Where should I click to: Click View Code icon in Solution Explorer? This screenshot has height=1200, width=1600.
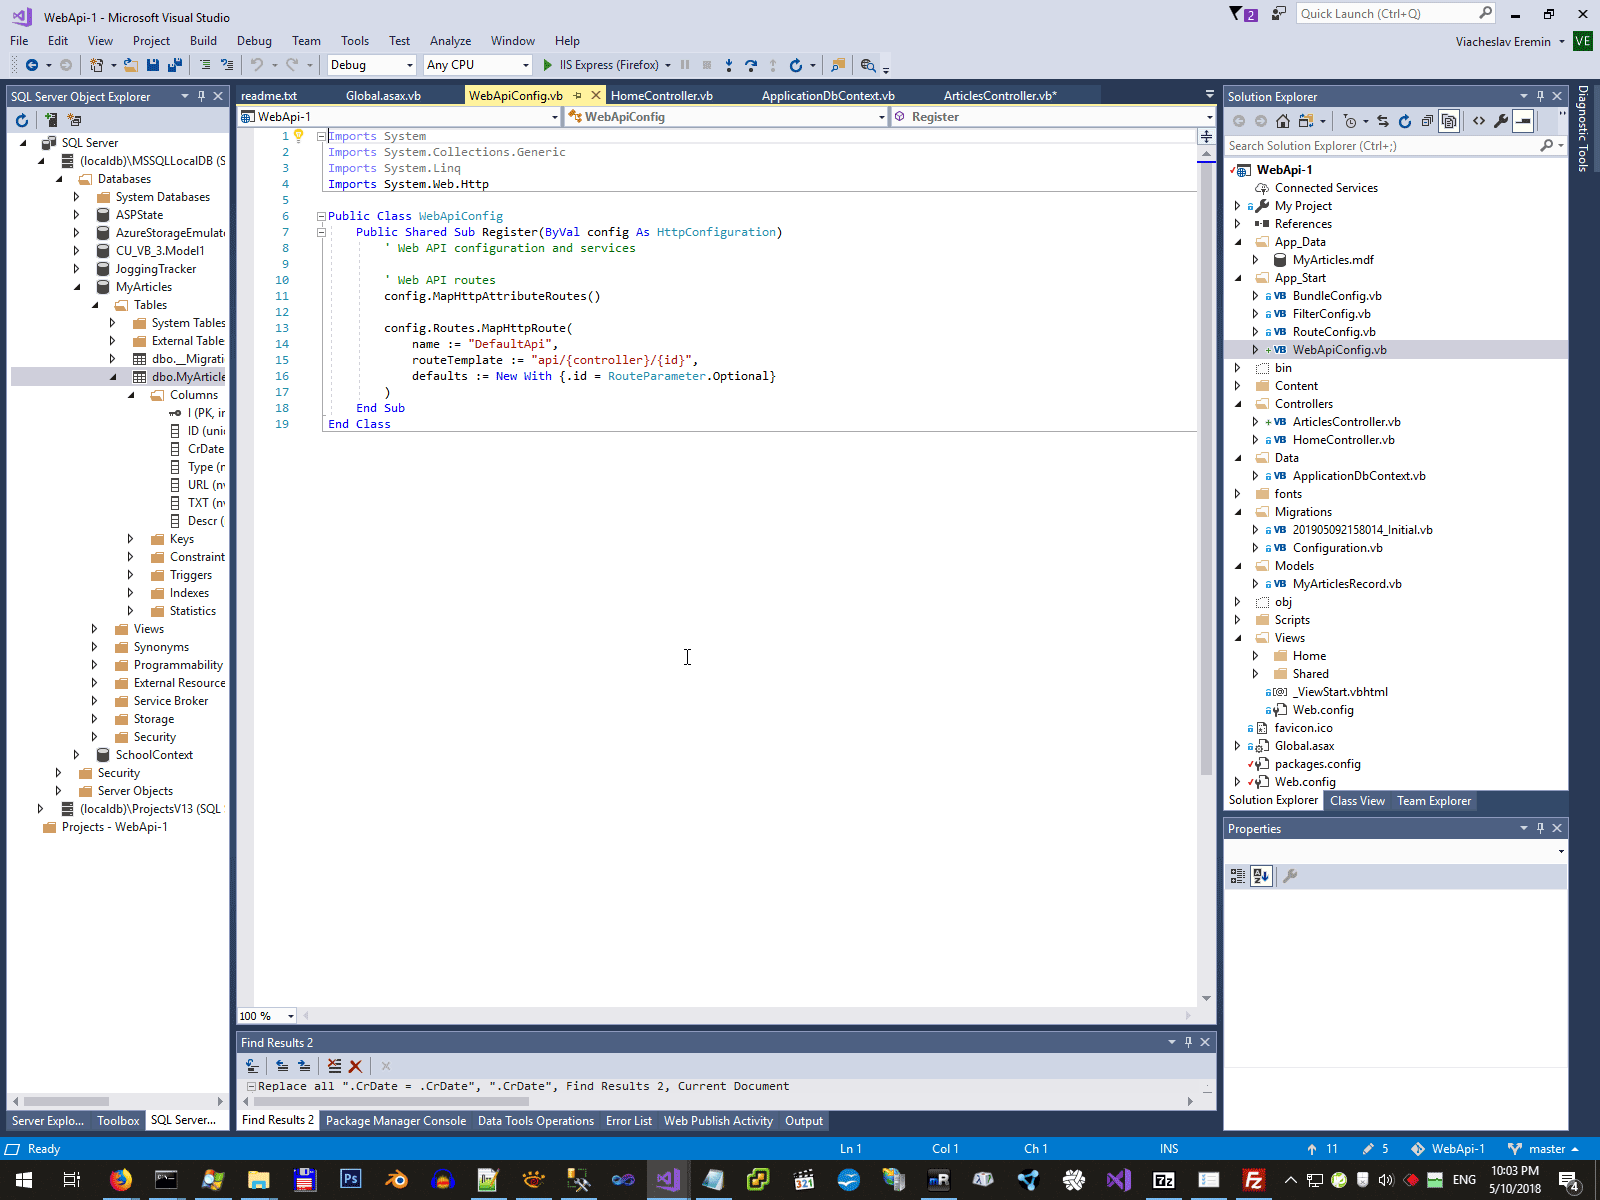coord(1479,121)
